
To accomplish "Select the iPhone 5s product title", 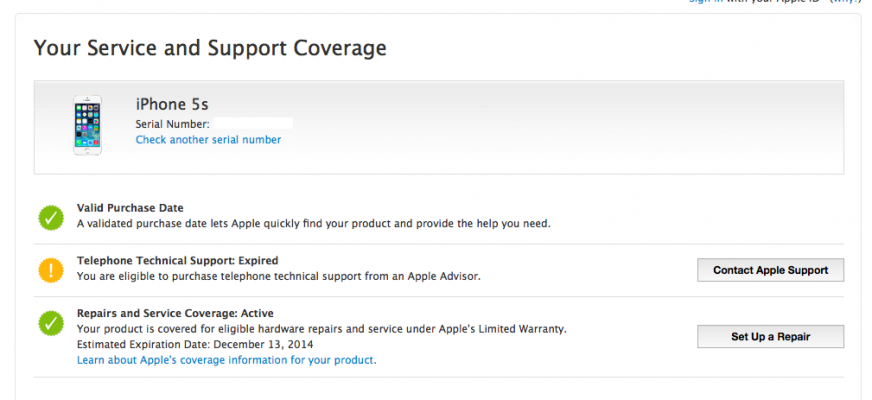I will point(172,104).
